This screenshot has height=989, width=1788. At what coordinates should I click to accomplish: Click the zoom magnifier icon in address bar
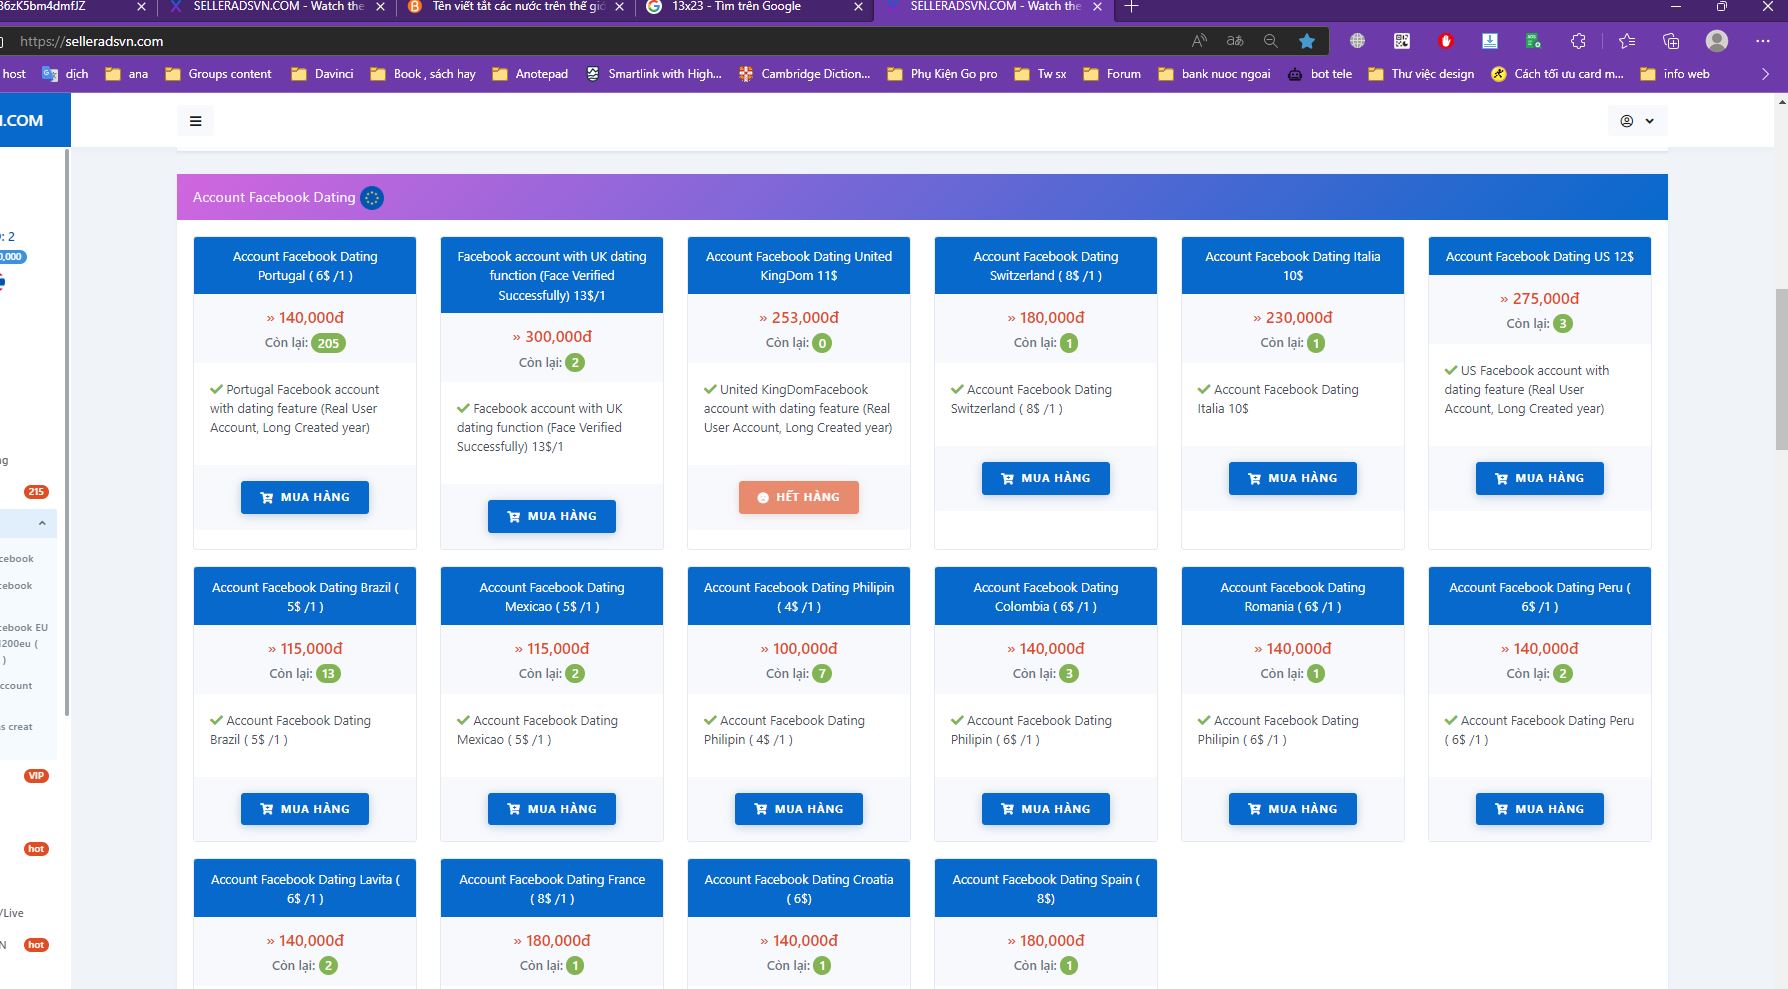(x=1270, y=41)
